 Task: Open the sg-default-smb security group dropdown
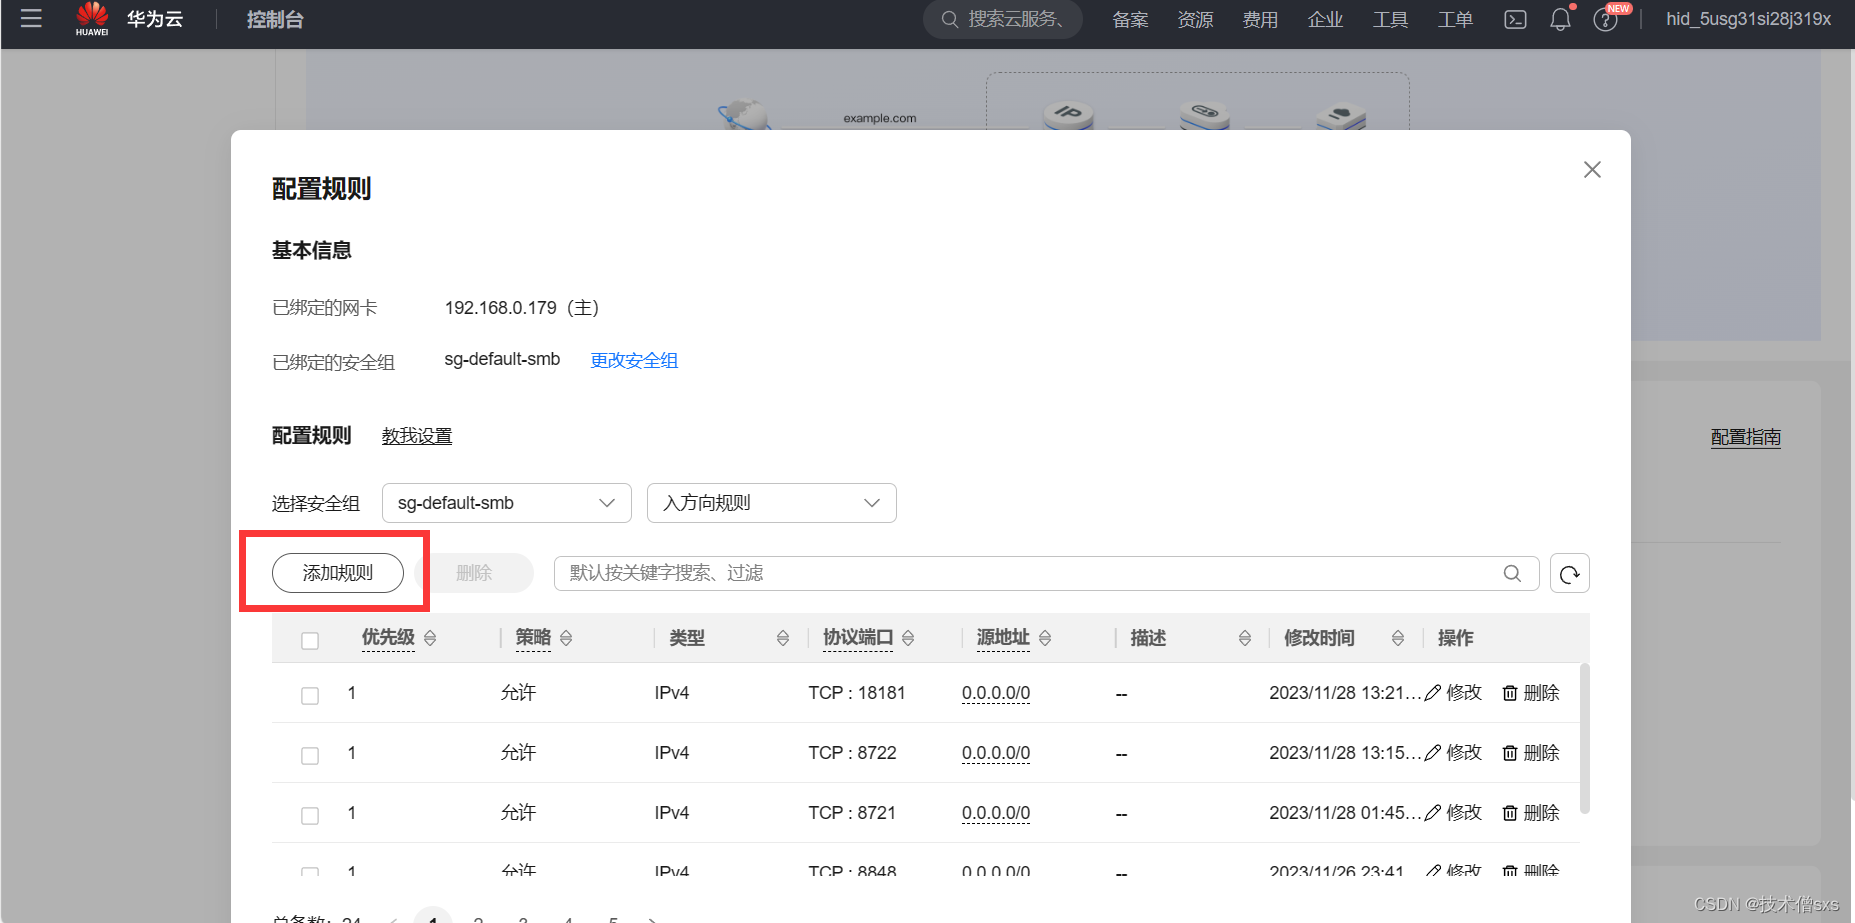[x=507, y=503]
